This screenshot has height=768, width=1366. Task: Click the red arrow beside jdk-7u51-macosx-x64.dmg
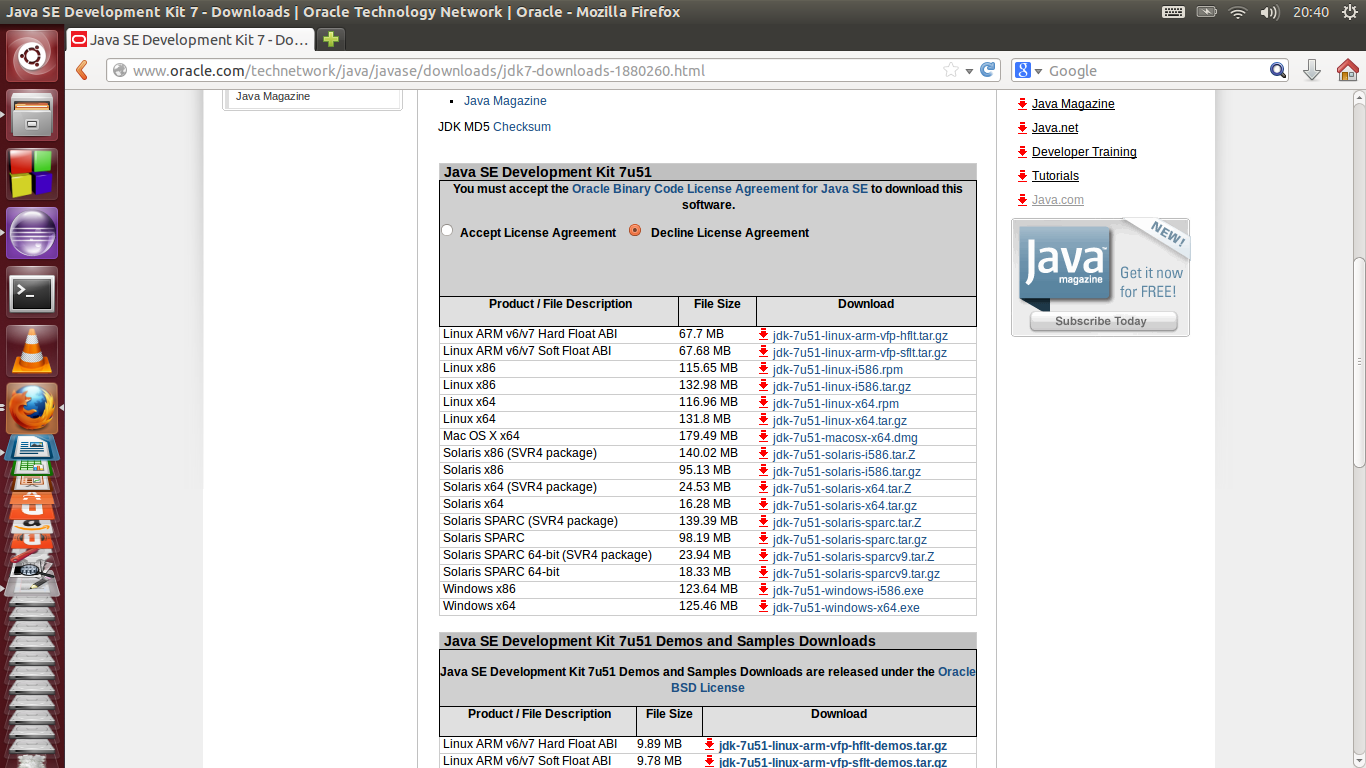(763, 436)
